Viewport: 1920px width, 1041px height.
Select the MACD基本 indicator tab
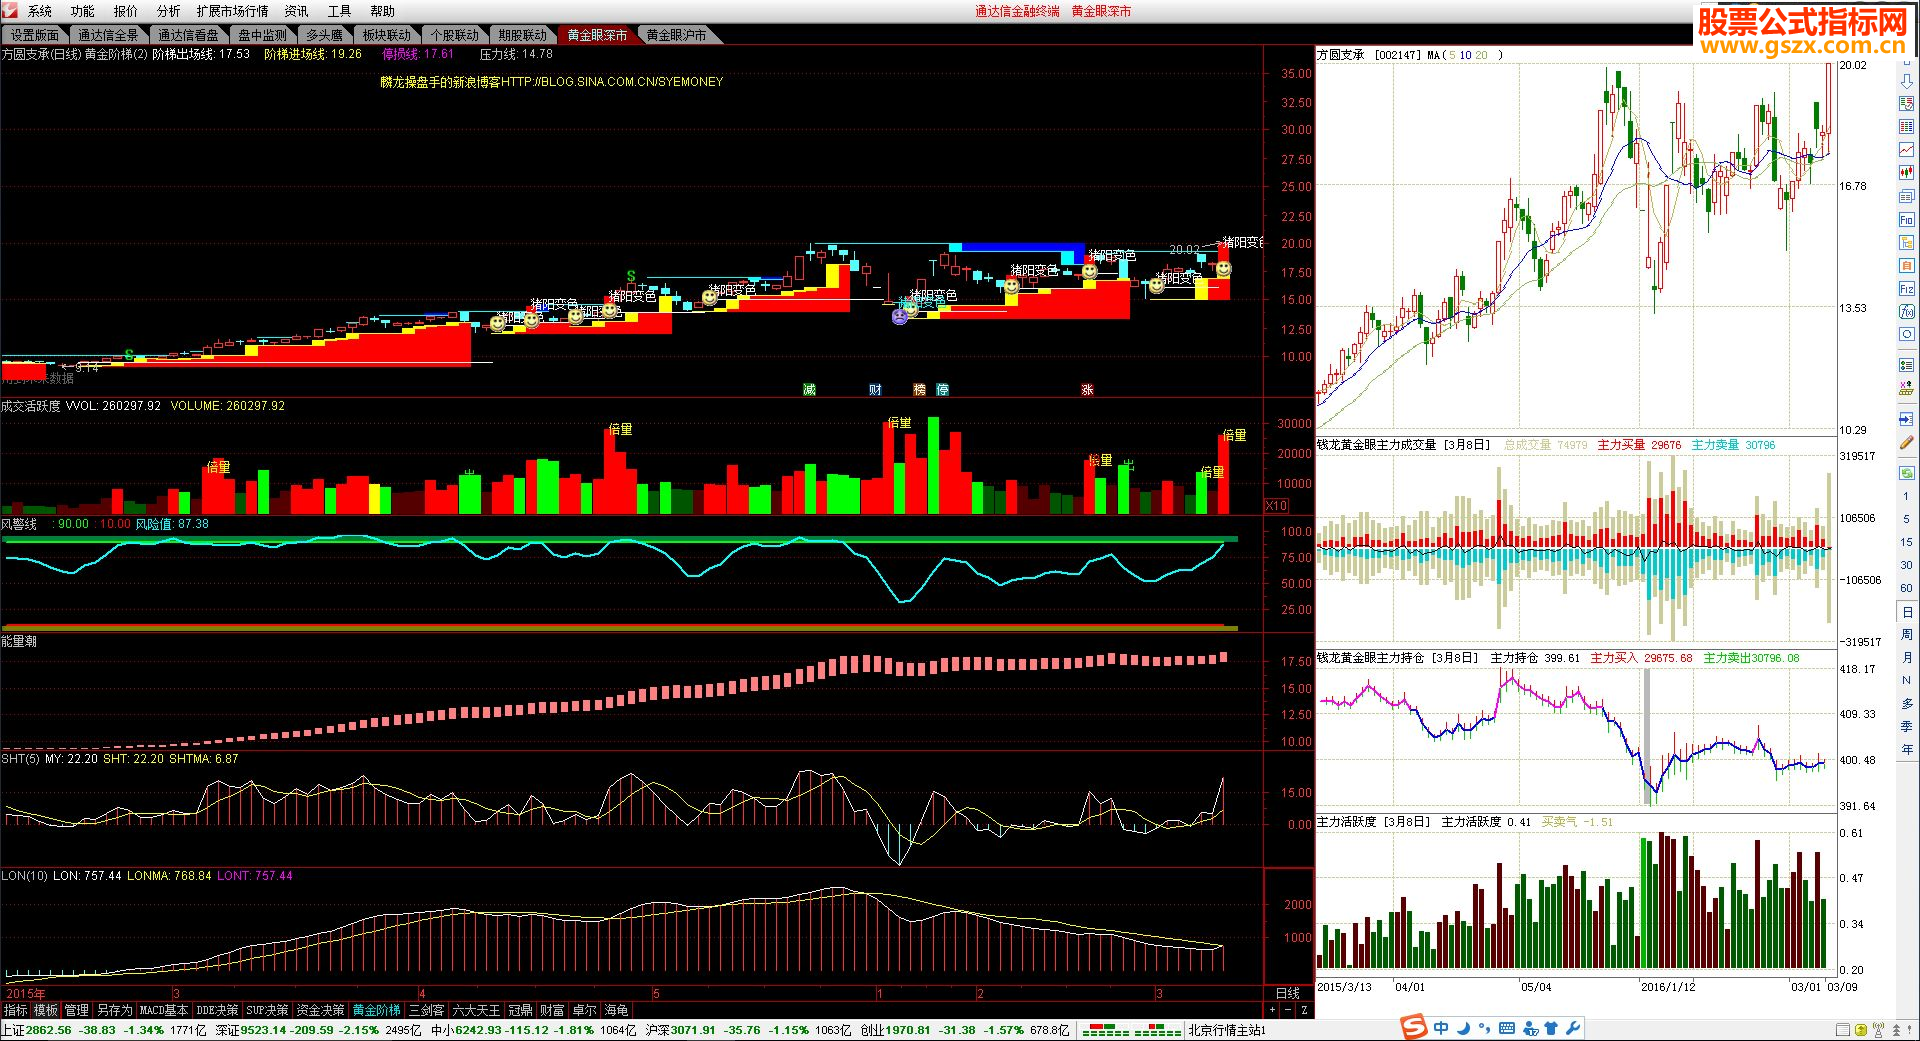[163, 1010]
